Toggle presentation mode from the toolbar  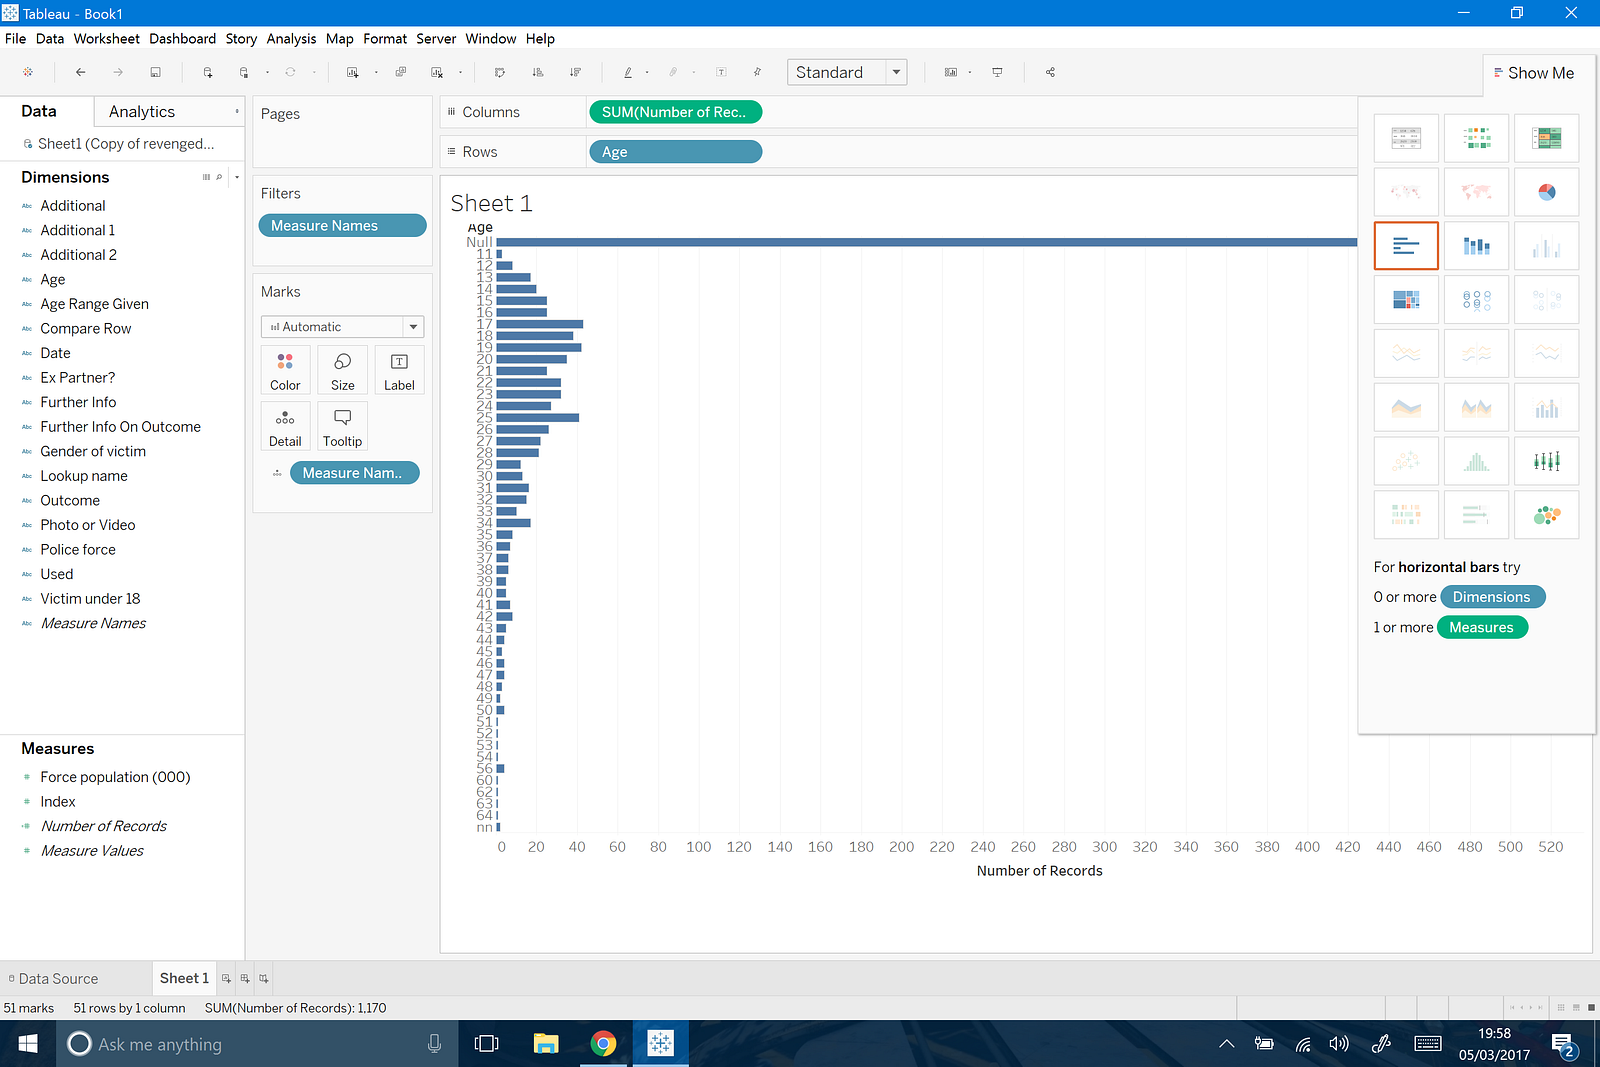(997, 72)
